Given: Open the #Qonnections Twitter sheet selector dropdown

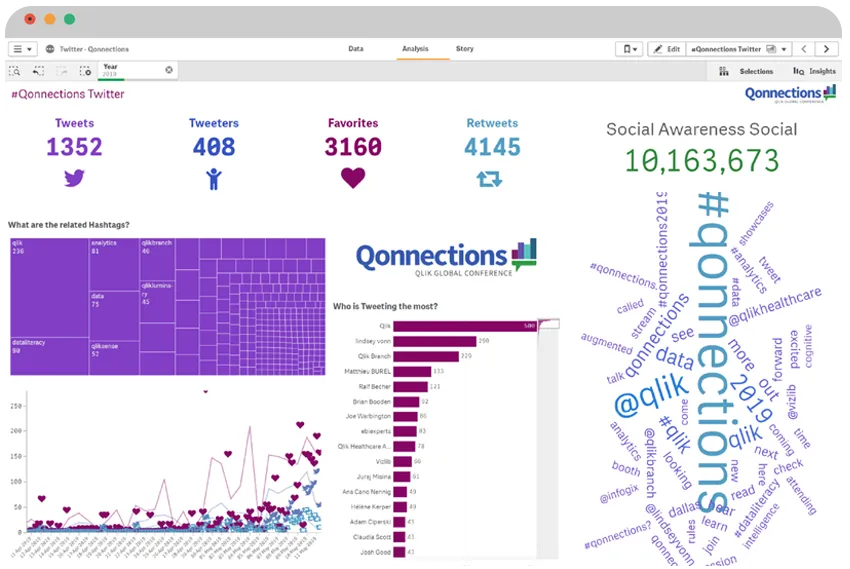Looking at the screenshot, I should point(739,49).
